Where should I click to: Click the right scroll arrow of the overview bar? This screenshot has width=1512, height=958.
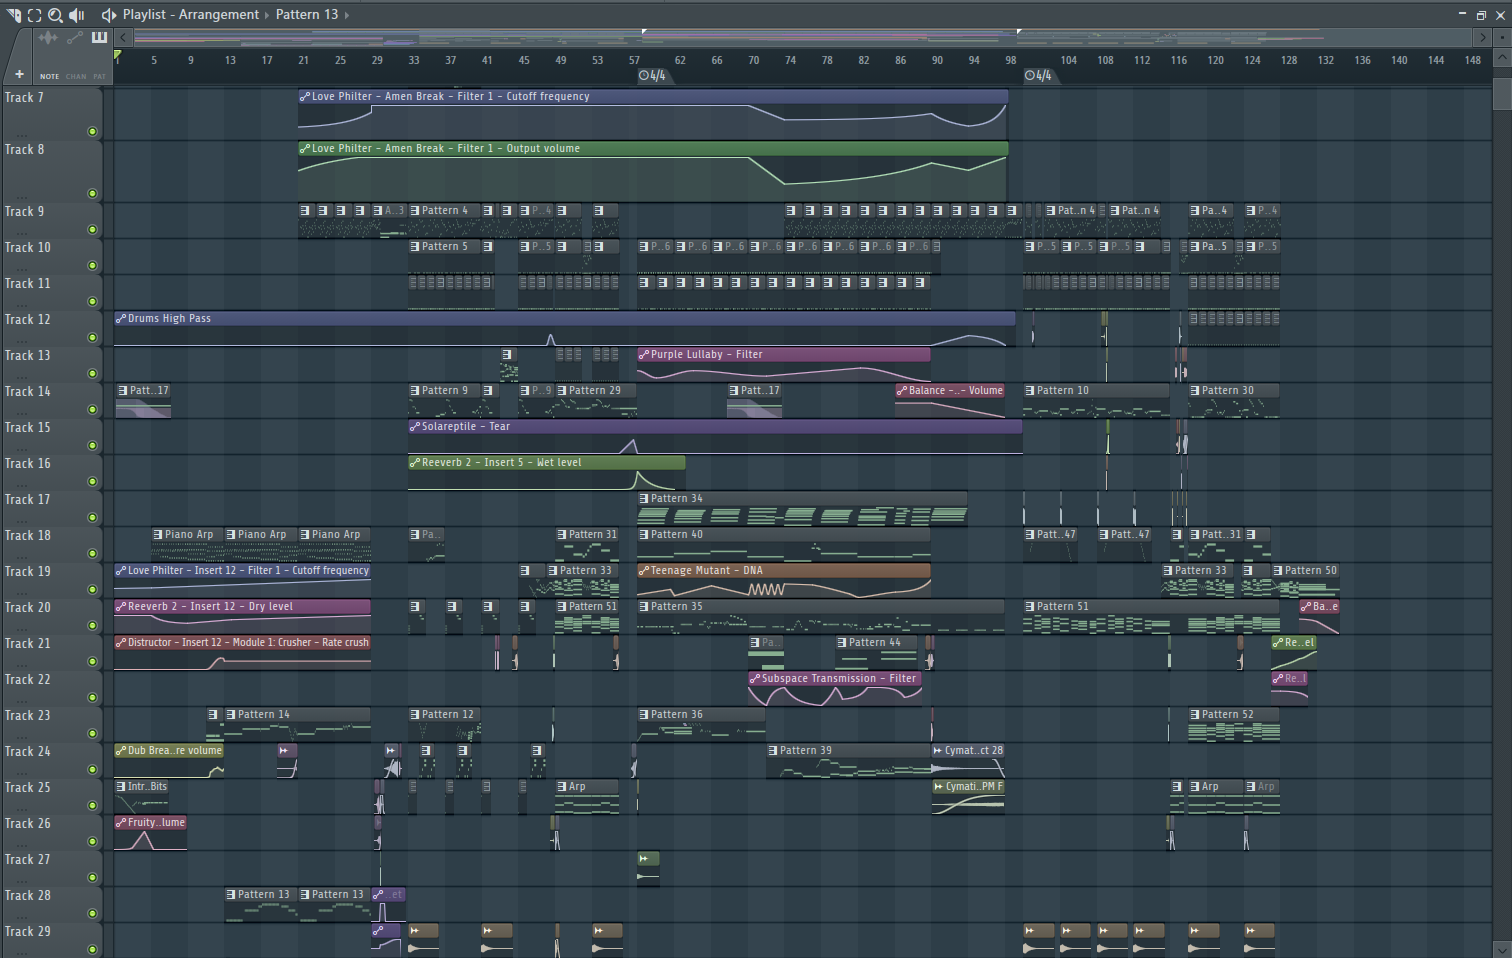tap(1482, 38)
